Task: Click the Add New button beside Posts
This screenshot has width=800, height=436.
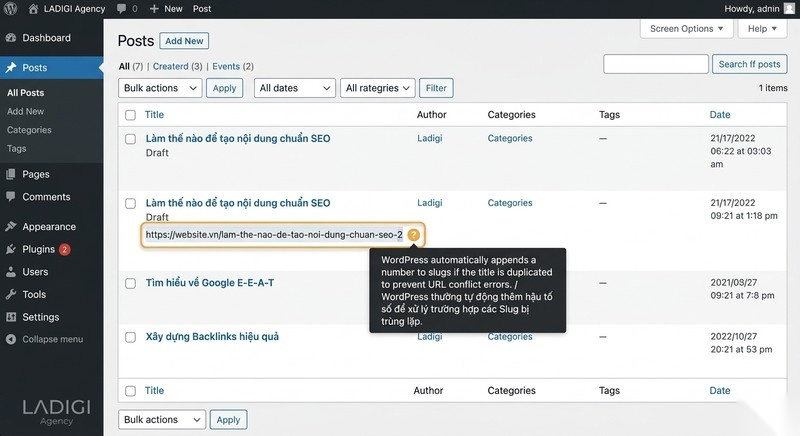Action: (184, 41)
